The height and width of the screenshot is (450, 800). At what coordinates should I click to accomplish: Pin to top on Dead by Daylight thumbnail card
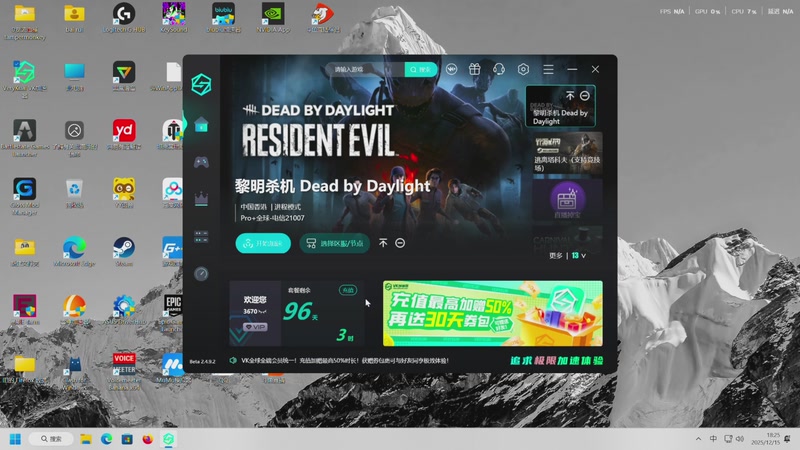pos(570,95)
